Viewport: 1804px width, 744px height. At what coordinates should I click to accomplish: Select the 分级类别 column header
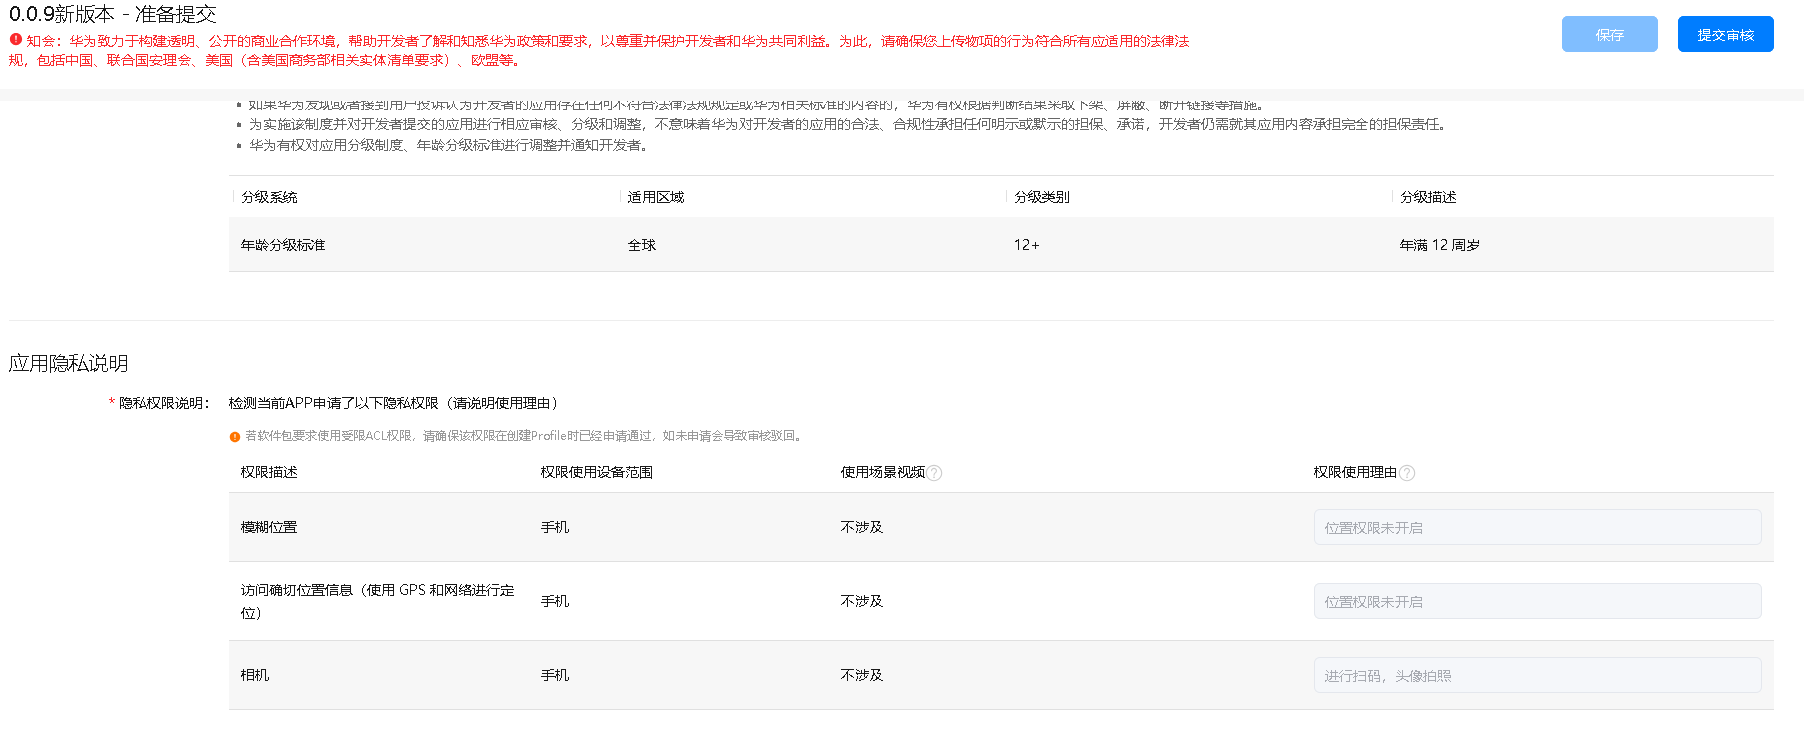[x=1042, y=197]
